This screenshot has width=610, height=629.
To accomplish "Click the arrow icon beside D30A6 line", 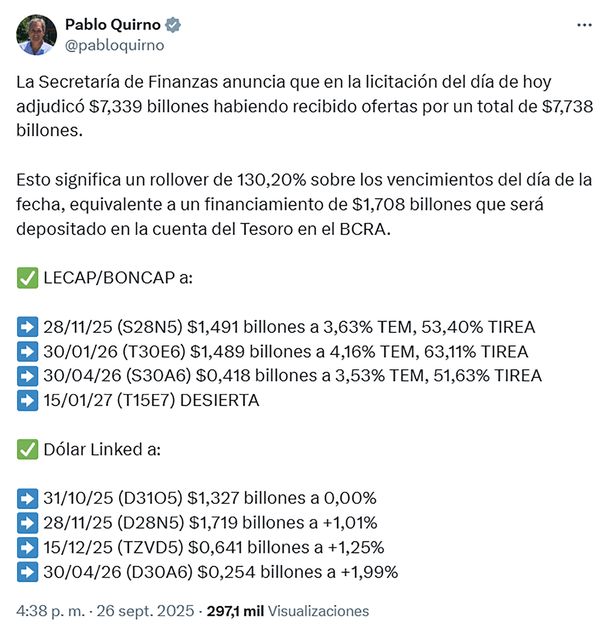I will (x=26, y=572).
